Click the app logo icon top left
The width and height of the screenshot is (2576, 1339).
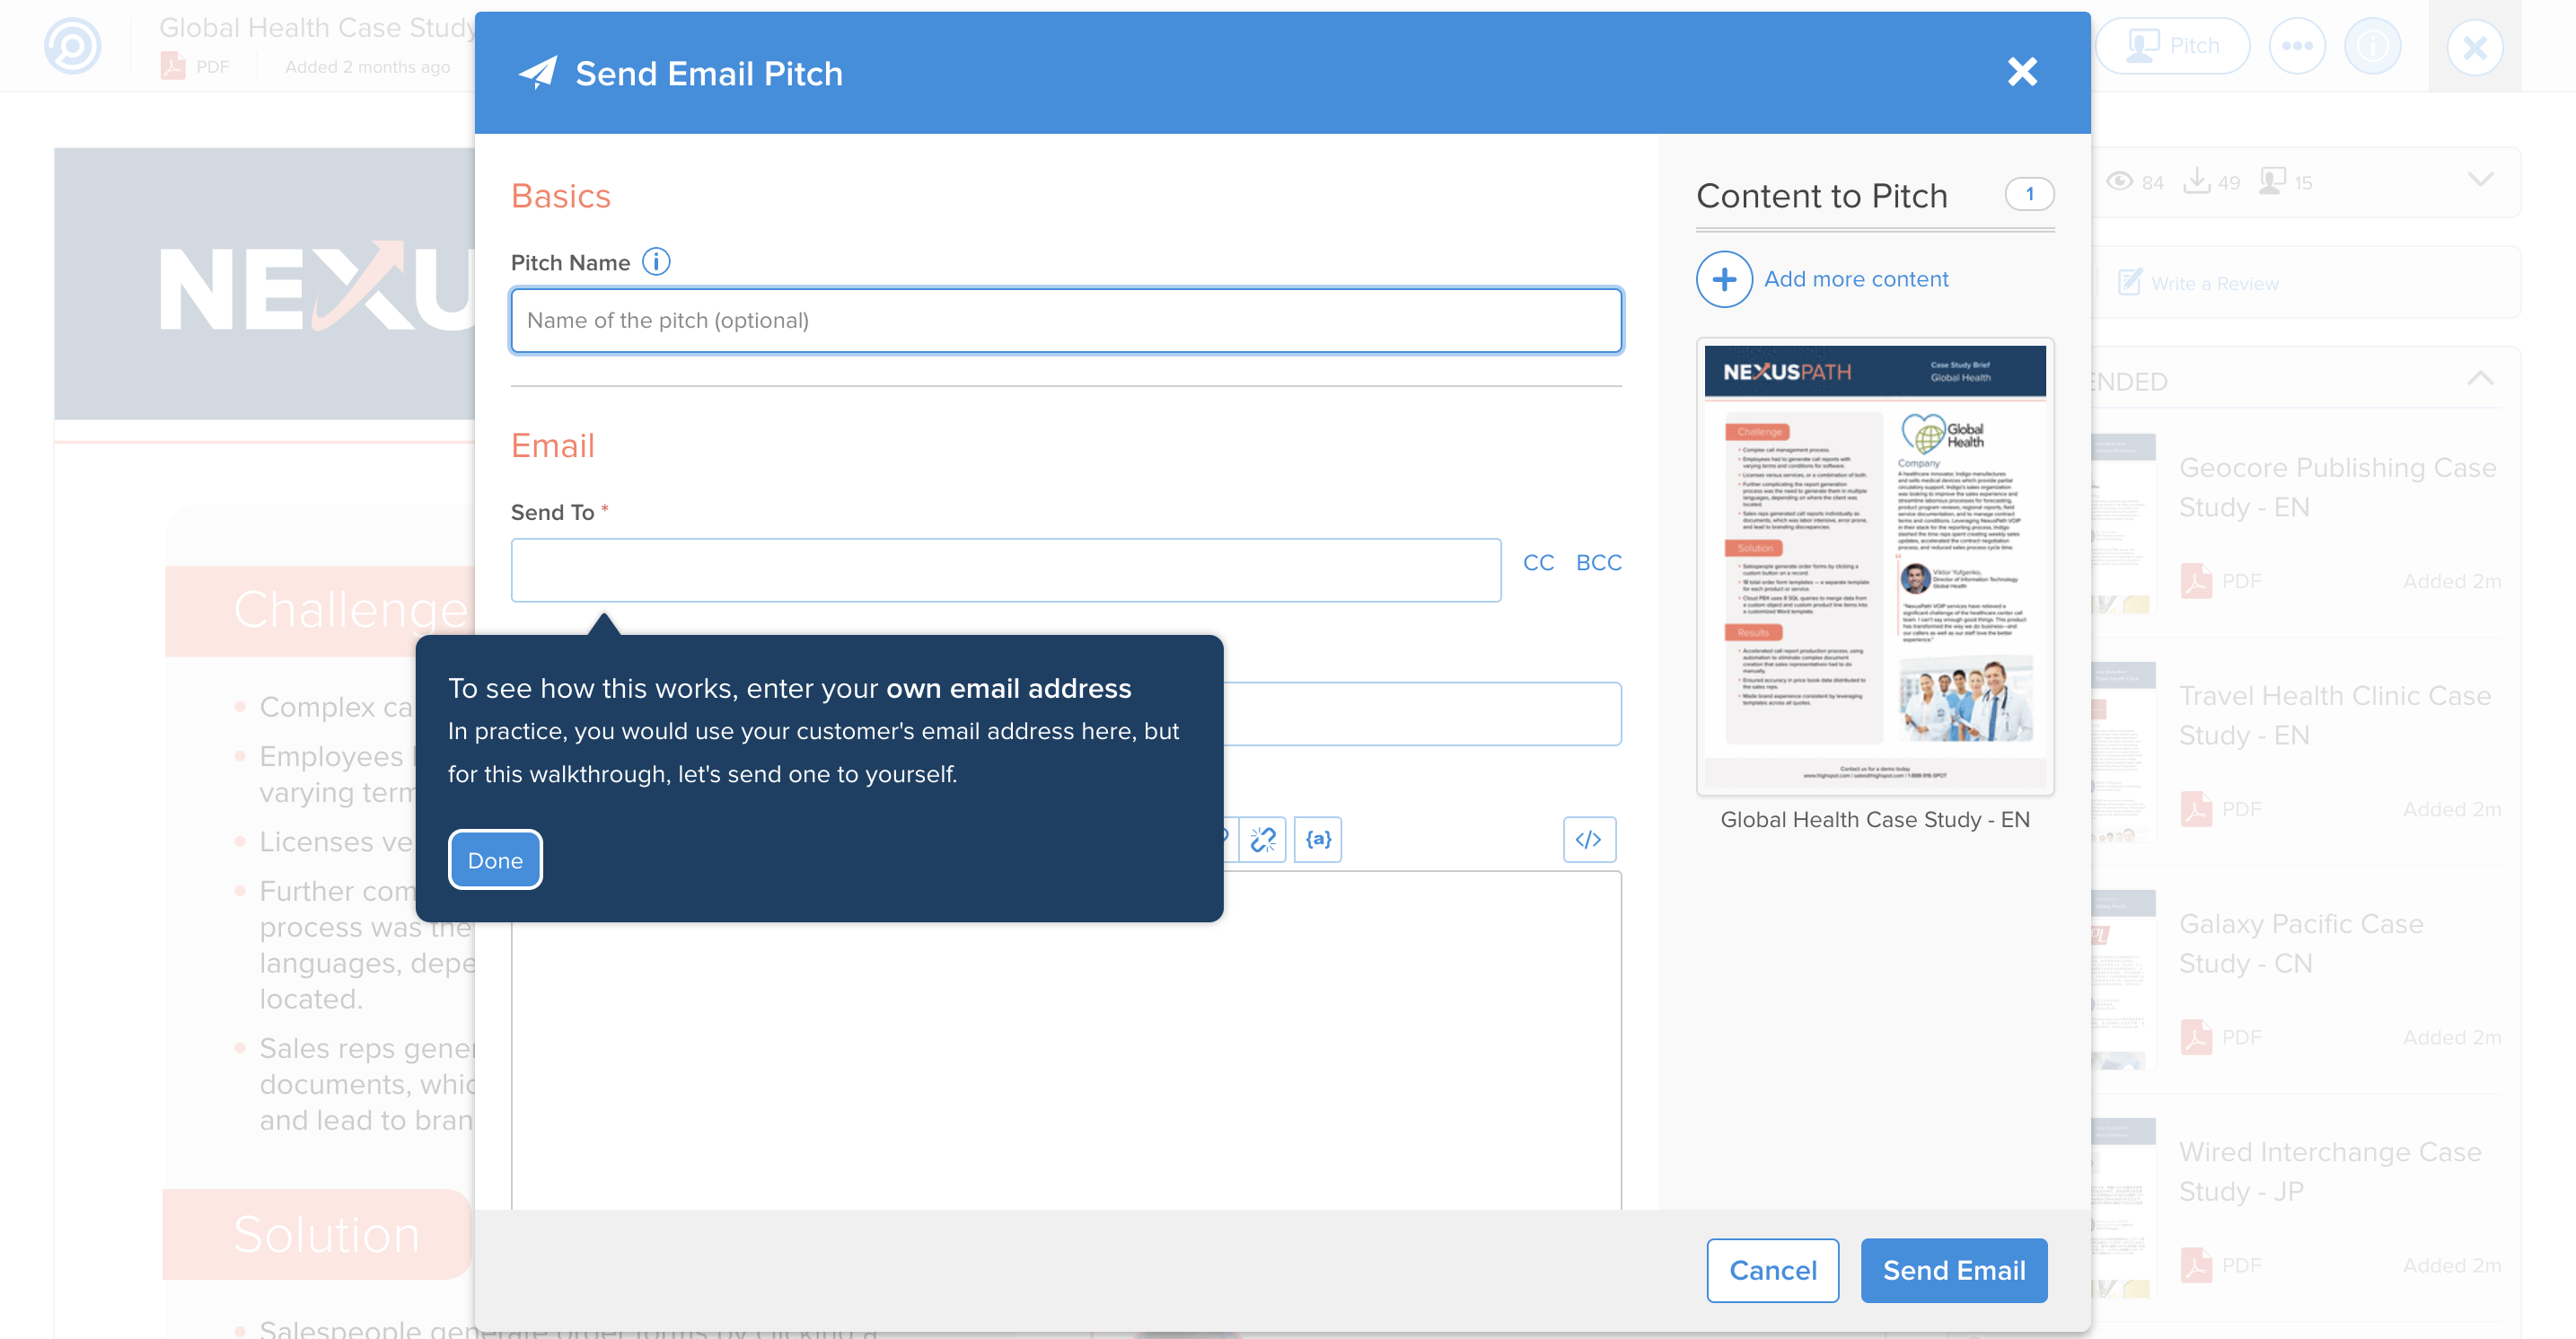[72, 46]
